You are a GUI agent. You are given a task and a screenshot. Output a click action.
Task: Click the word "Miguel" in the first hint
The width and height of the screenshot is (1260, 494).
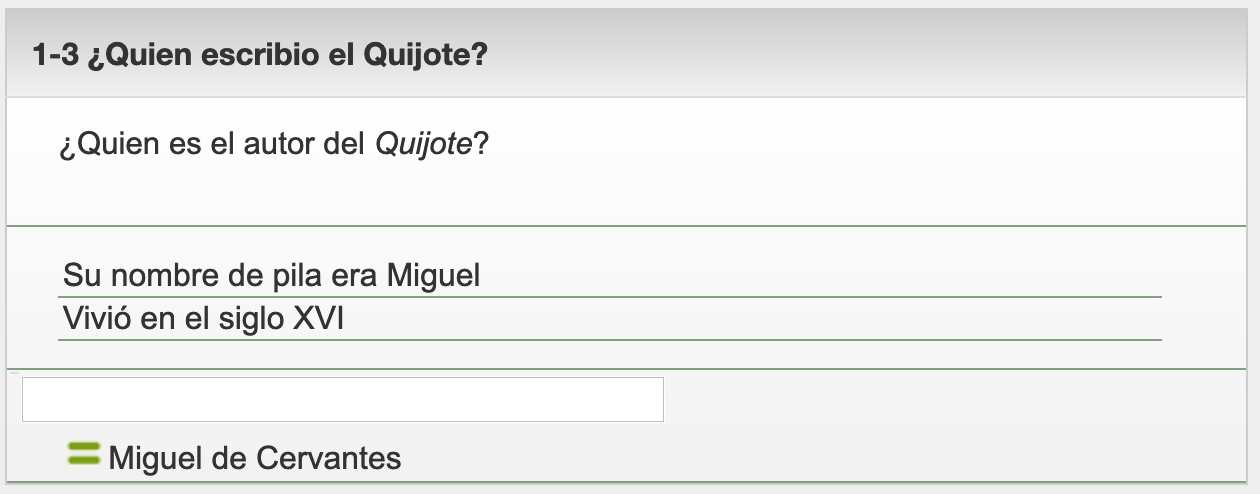tap(433, 275)
